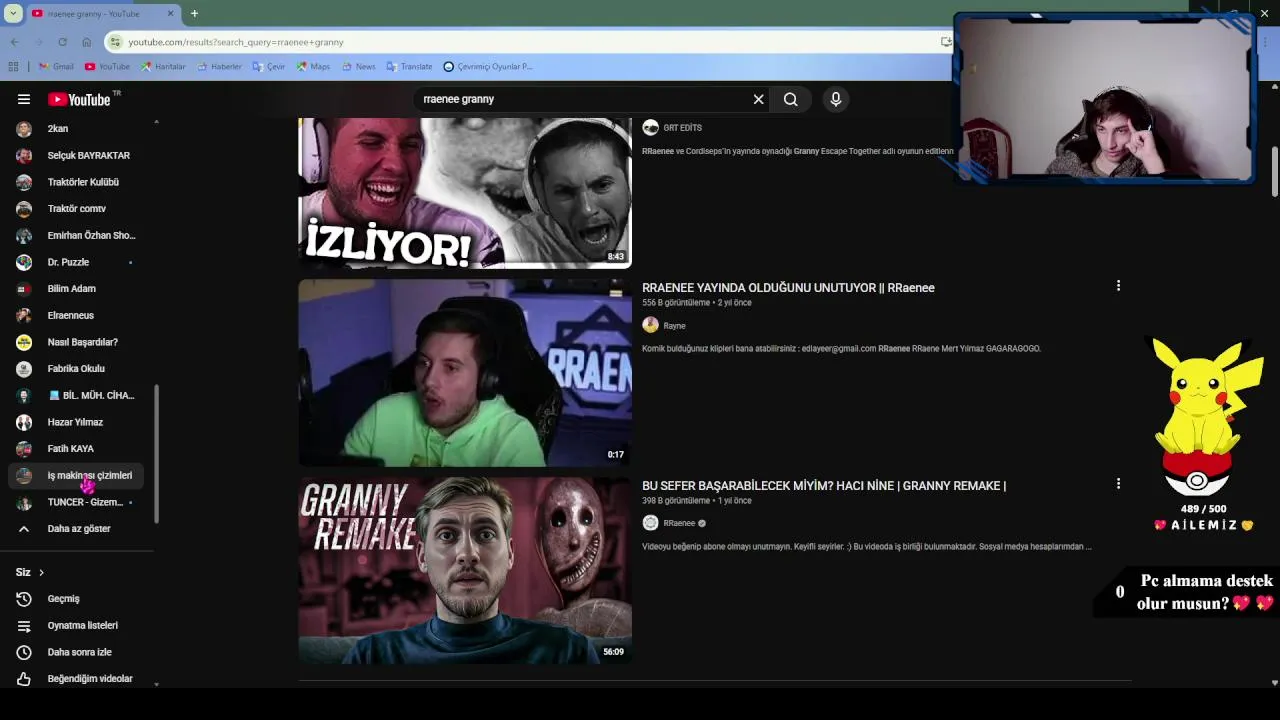Open Haritalar bookmark

163,67
